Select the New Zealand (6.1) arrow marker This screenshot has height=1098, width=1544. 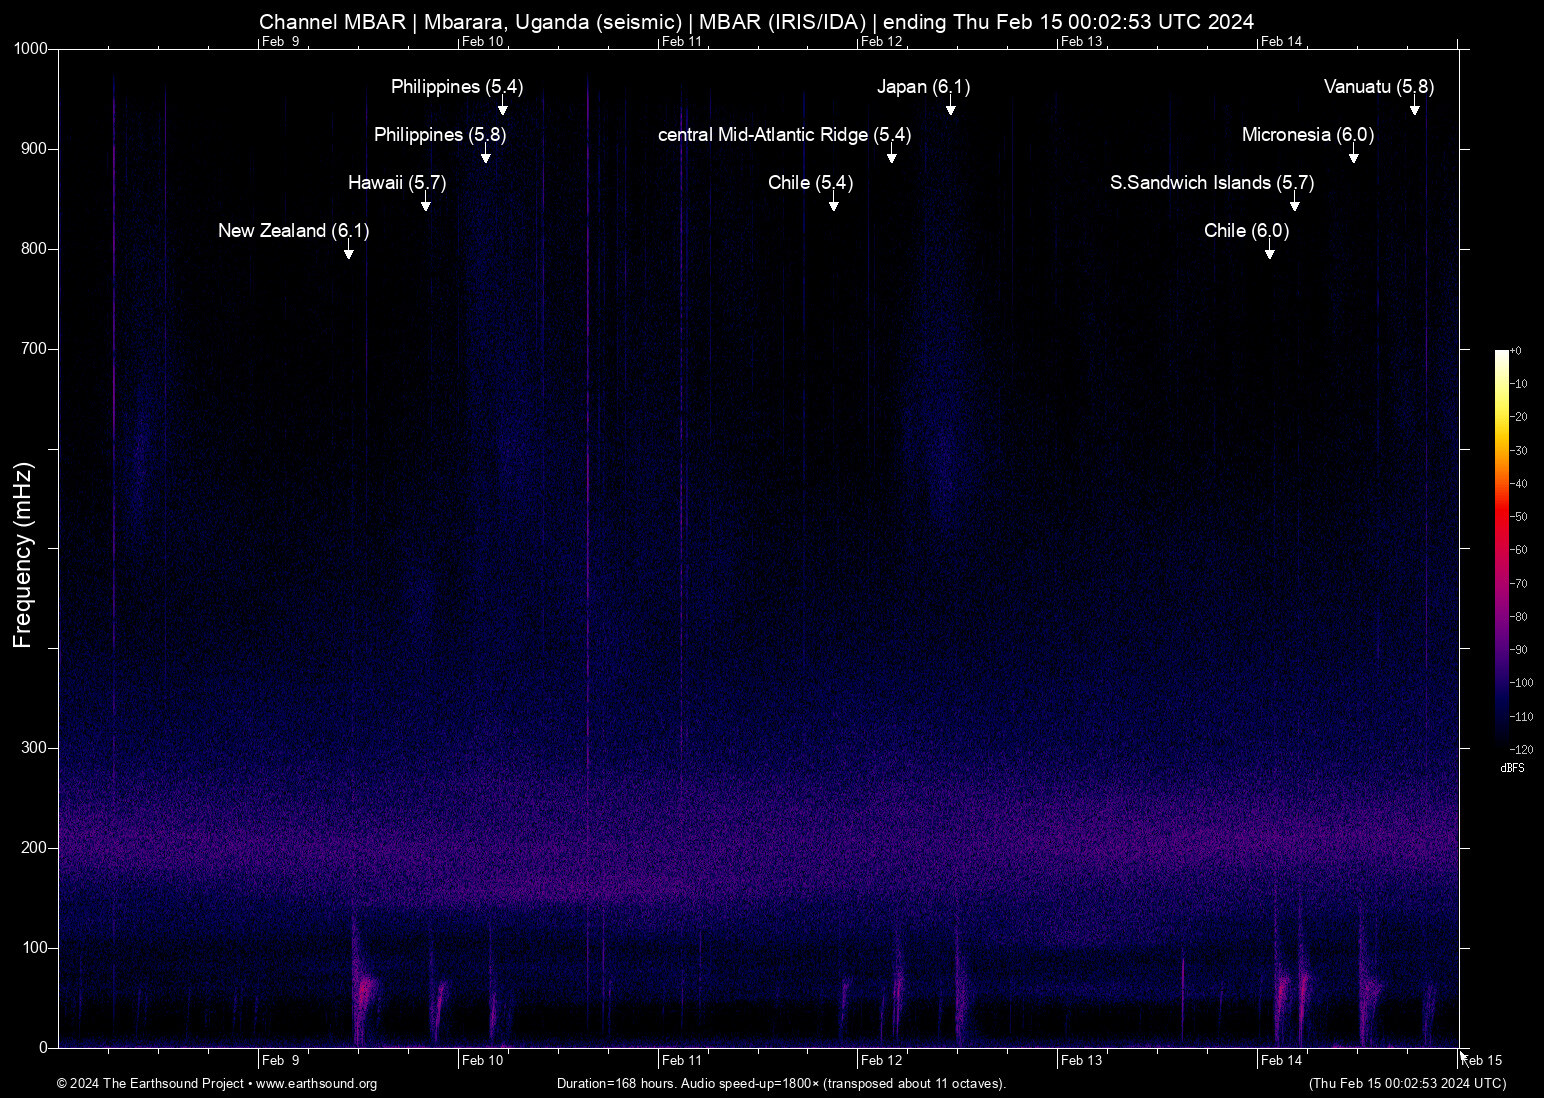348,252
